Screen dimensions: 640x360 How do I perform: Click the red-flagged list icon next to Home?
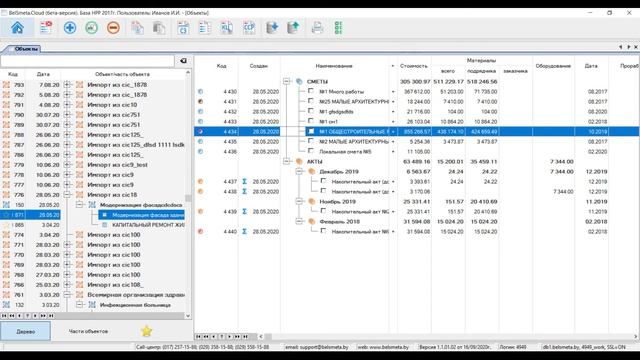(x=46, y=28)
